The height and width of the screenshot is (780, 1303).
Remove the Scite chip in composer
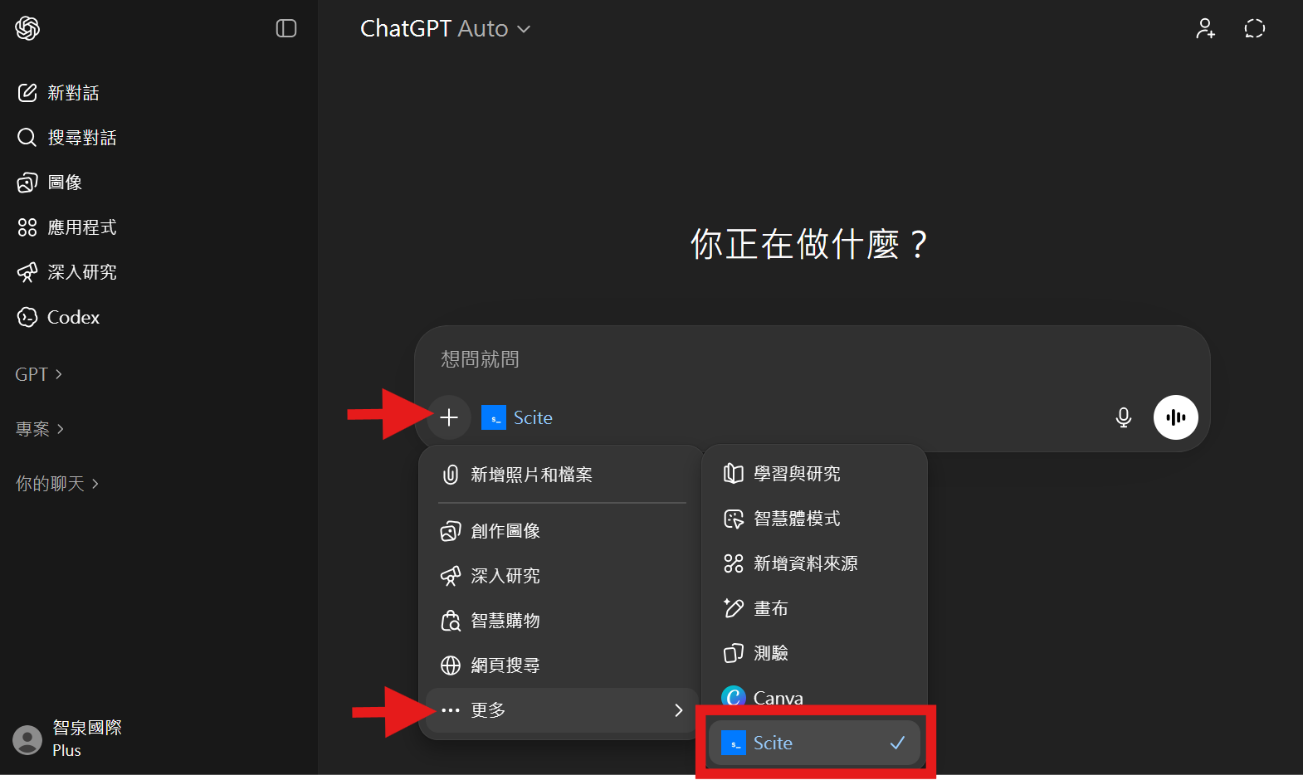pos(517,418)
